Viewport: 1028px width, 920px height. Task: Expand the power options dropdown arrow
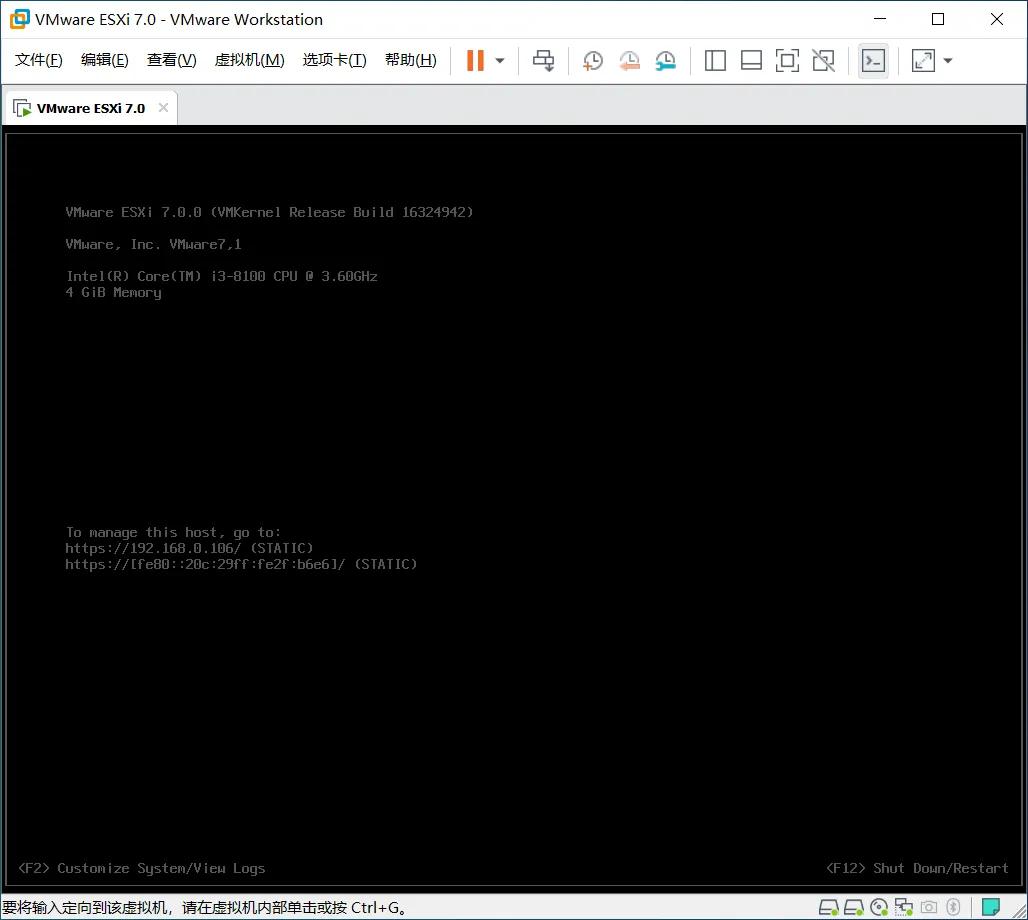pyautogui.click(x=500, y=61)
